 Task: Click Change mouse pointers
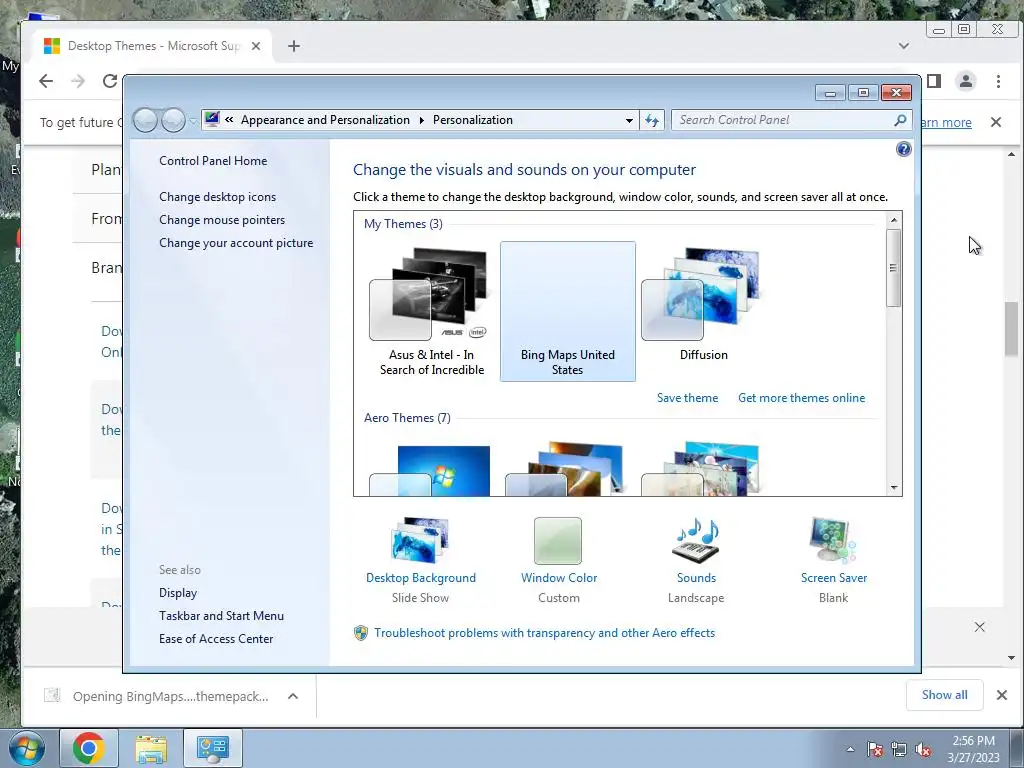[222, 219]
